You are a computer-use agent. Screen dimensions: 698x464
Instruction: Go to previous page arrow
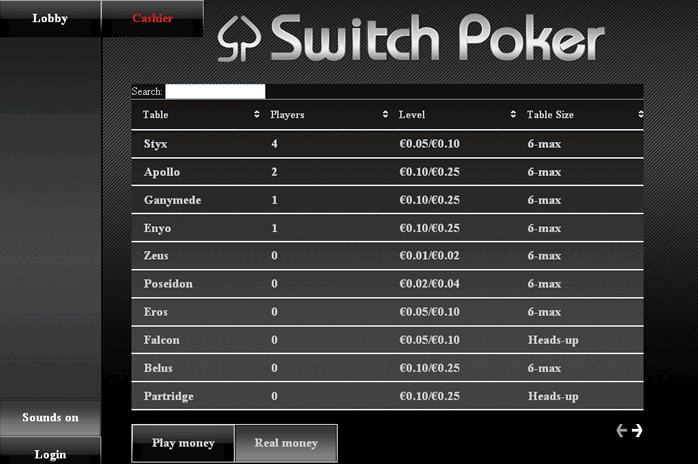621,430
